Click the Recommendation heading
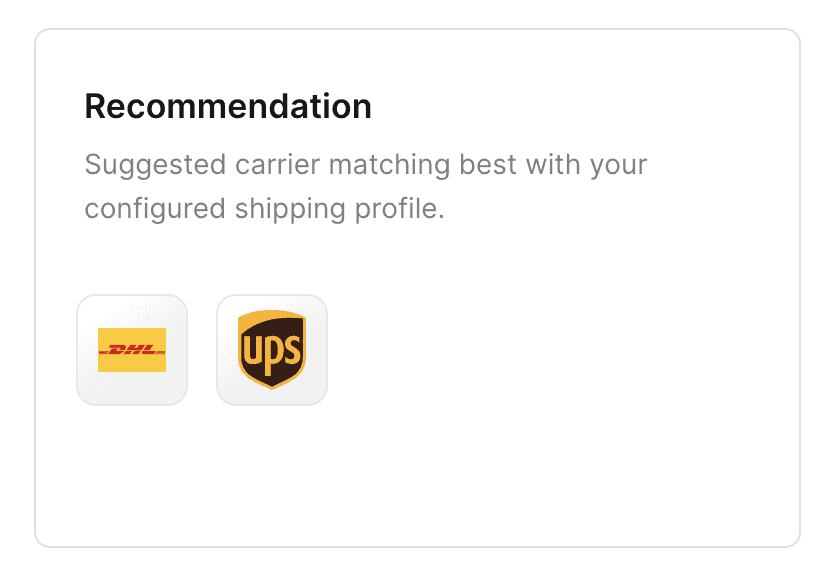The image size is (828, 582). tap(228, 106)
